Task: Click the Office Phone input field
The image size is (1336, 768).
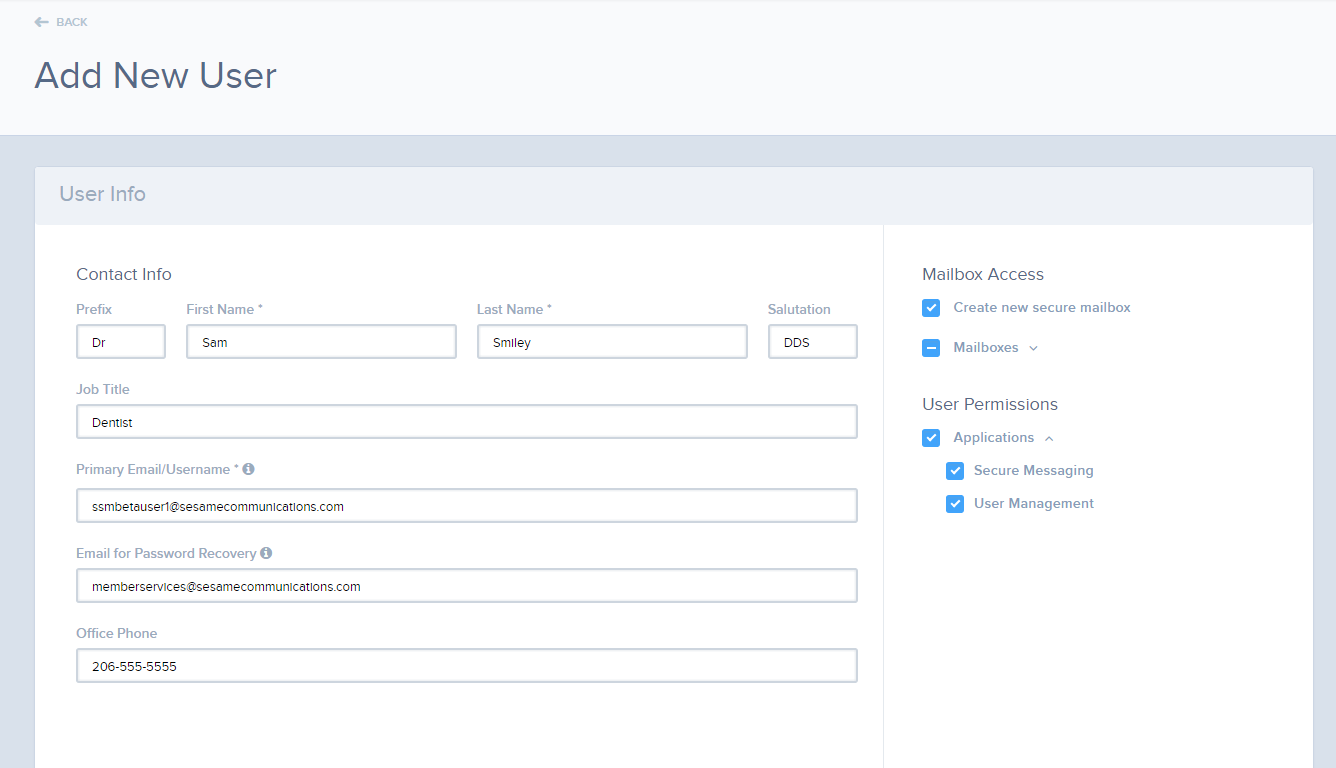Action: (467, 666)
